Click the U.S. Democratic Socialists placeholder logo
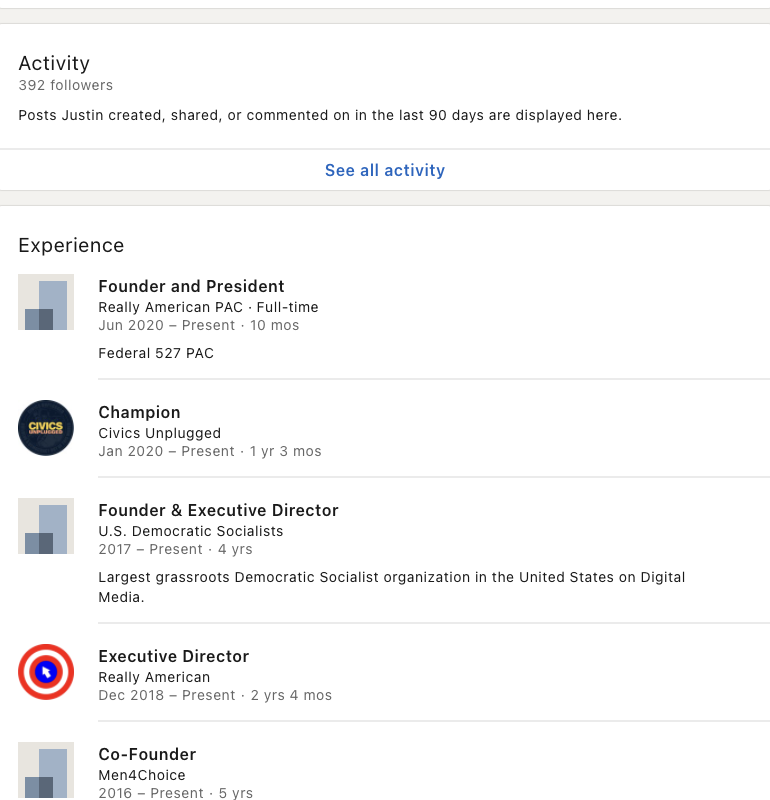The height and width of the screenshot is (800, 770). click(x=46, y=526)
